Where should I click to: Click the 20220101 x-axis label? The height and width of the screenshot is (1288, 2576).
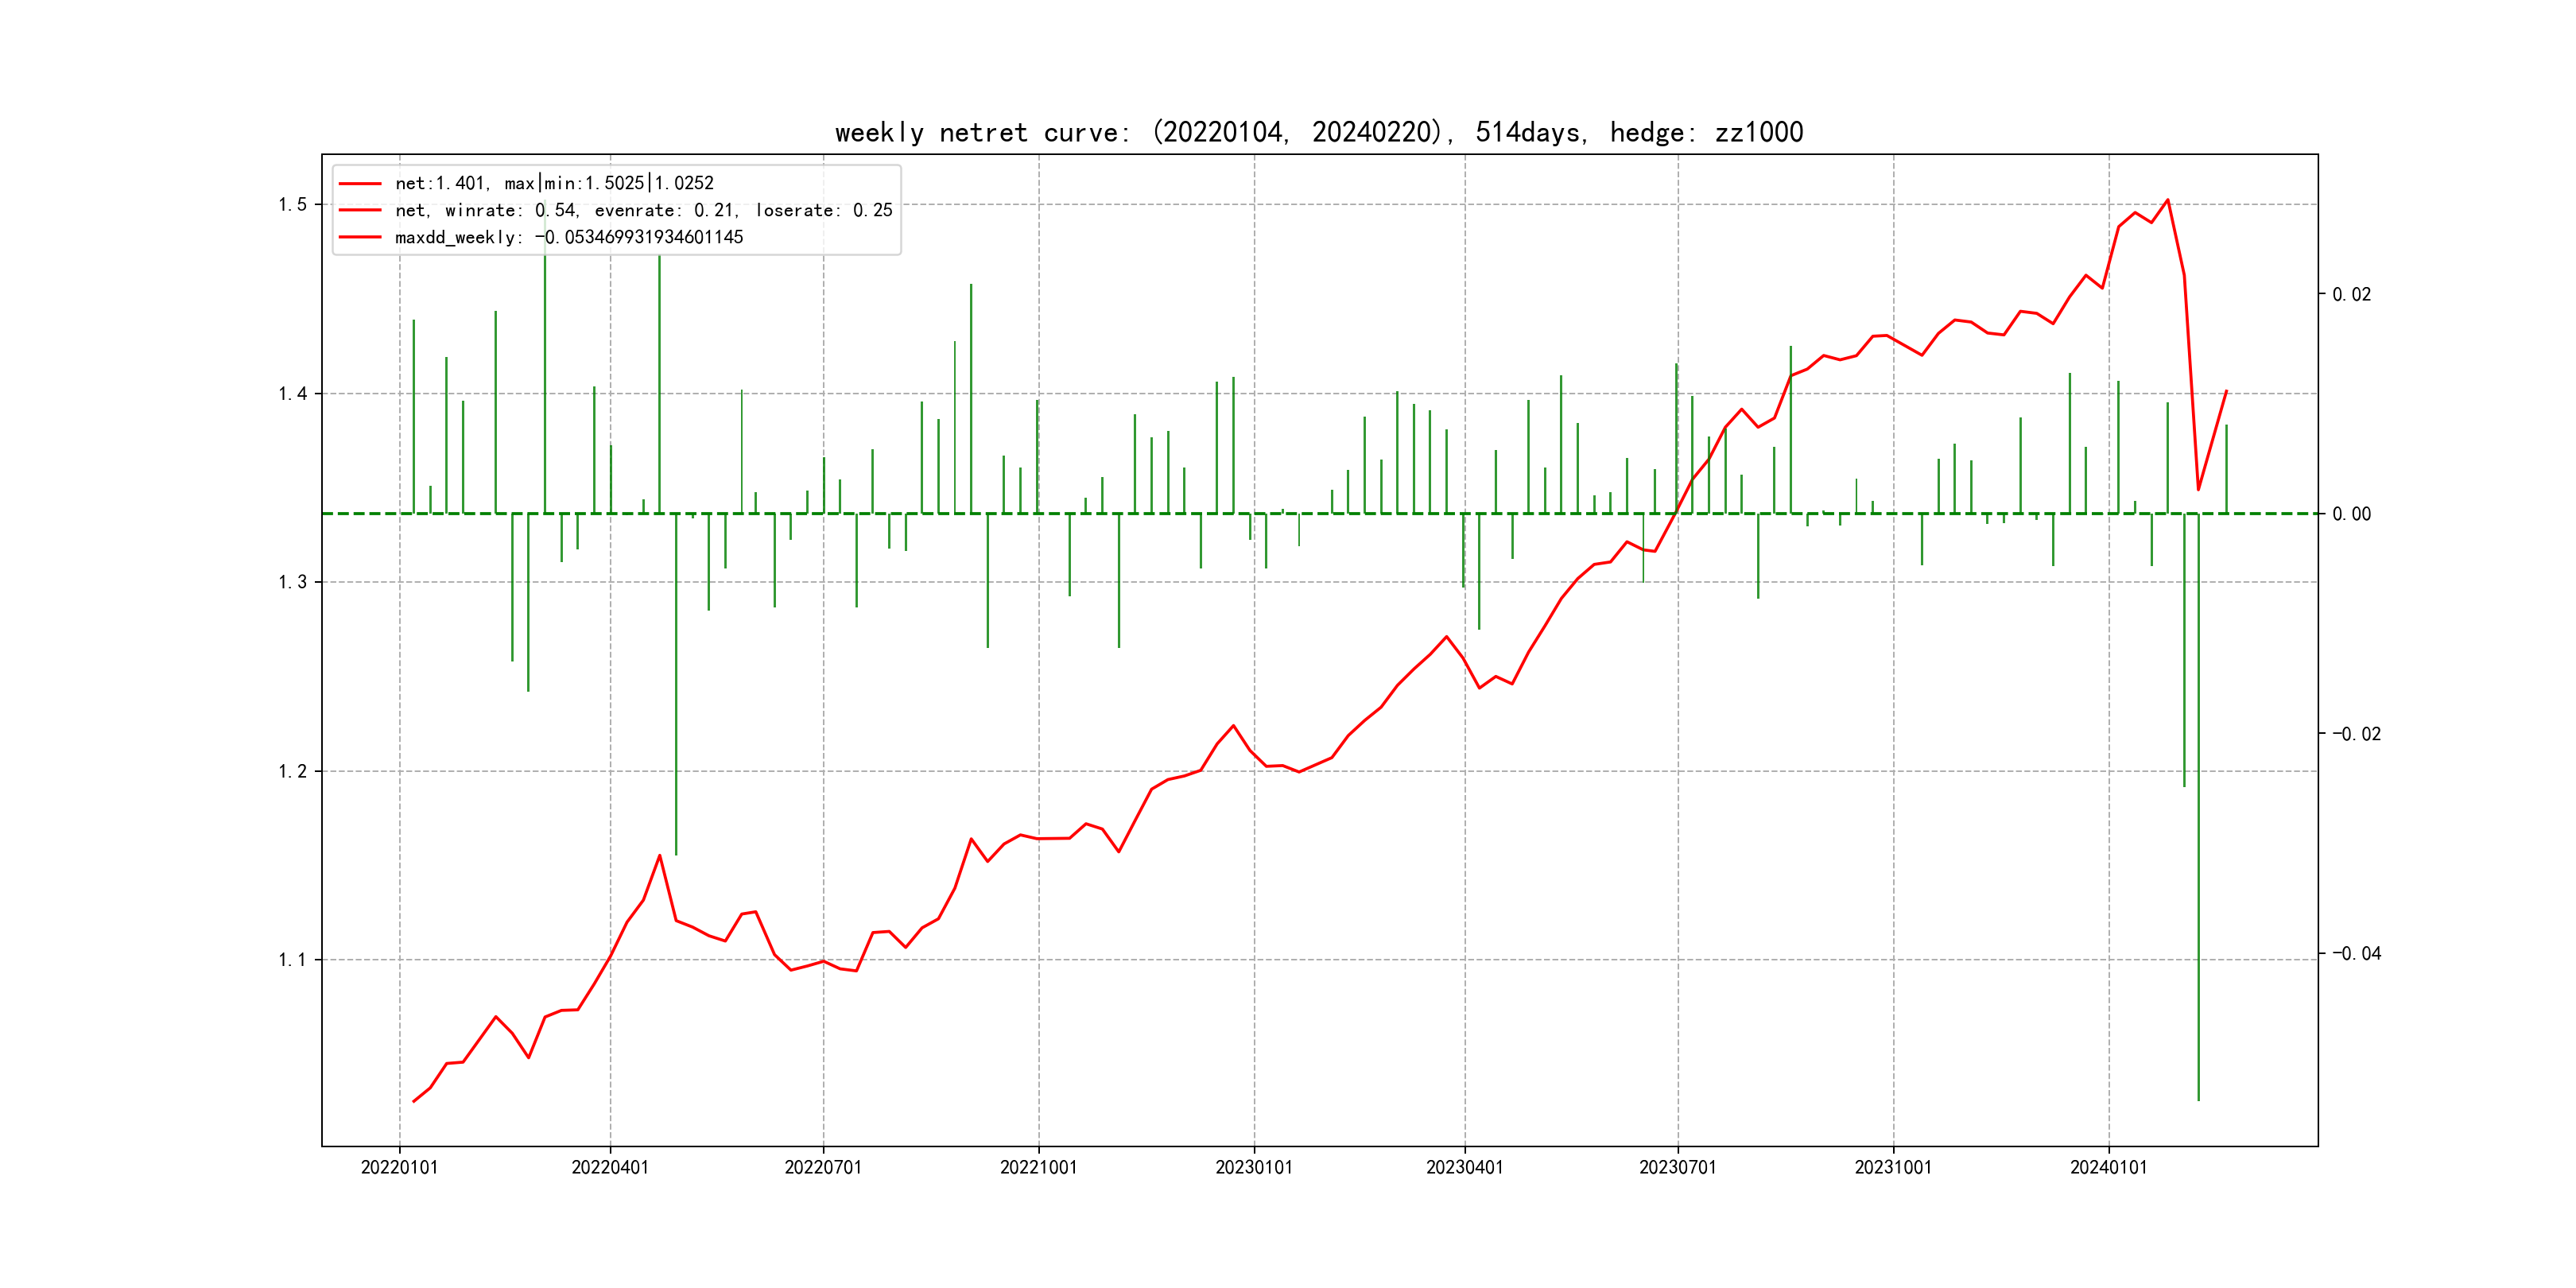point(399,1167)
